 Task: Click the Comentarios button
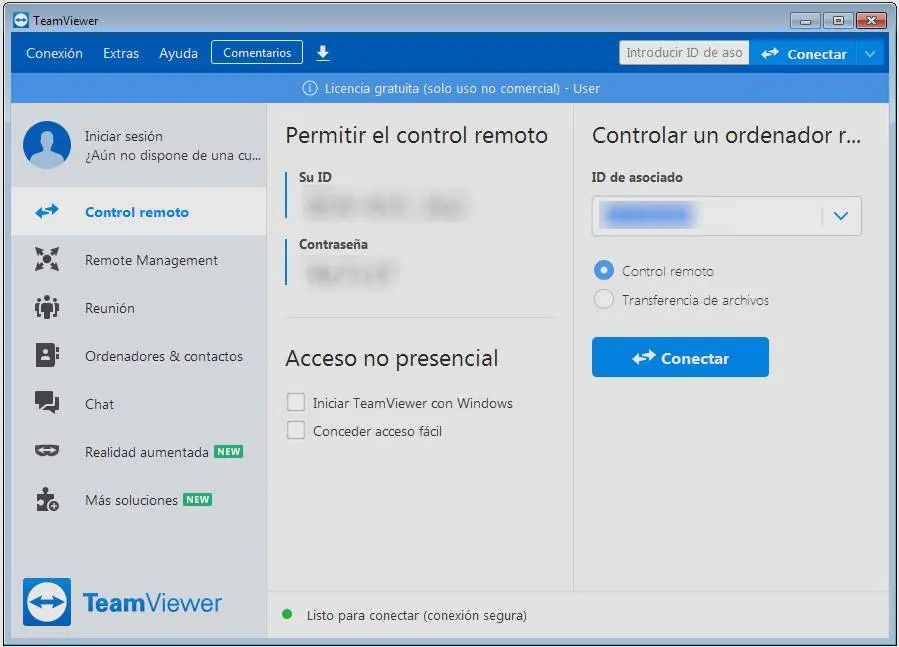[x=257, y=53]
